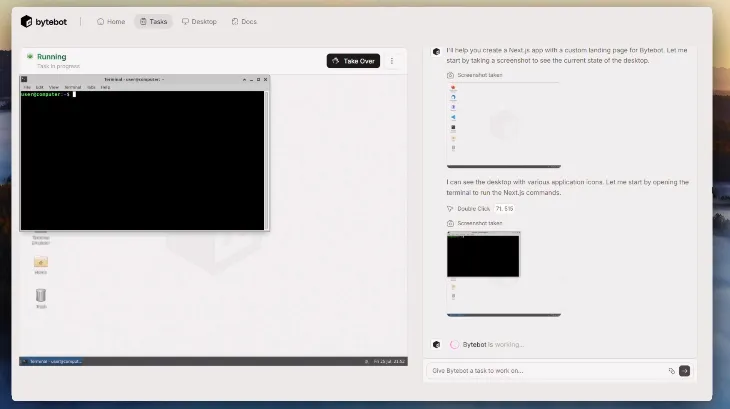Click the Terminal window's title bar icon
Image resolution: width=730 pixels, height=409 pixels.
[24, 79]
